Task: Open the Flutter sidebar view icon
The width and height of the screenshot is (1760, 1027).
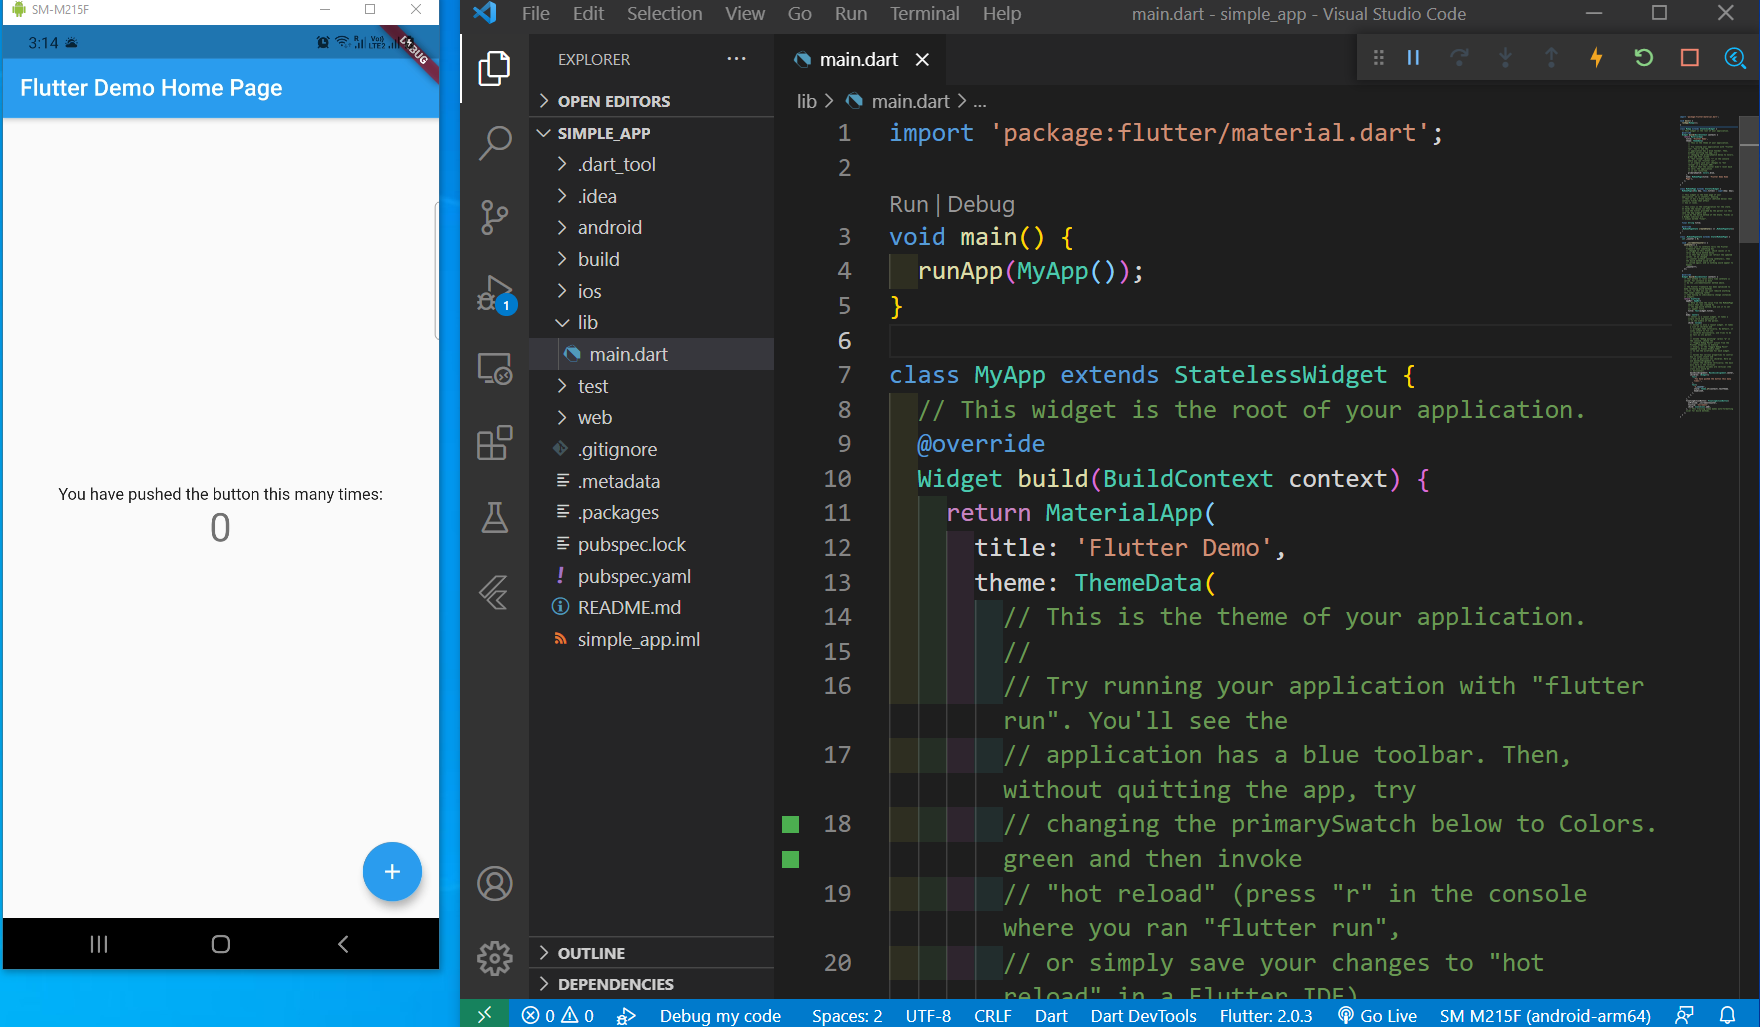Action: pos(494,593)
